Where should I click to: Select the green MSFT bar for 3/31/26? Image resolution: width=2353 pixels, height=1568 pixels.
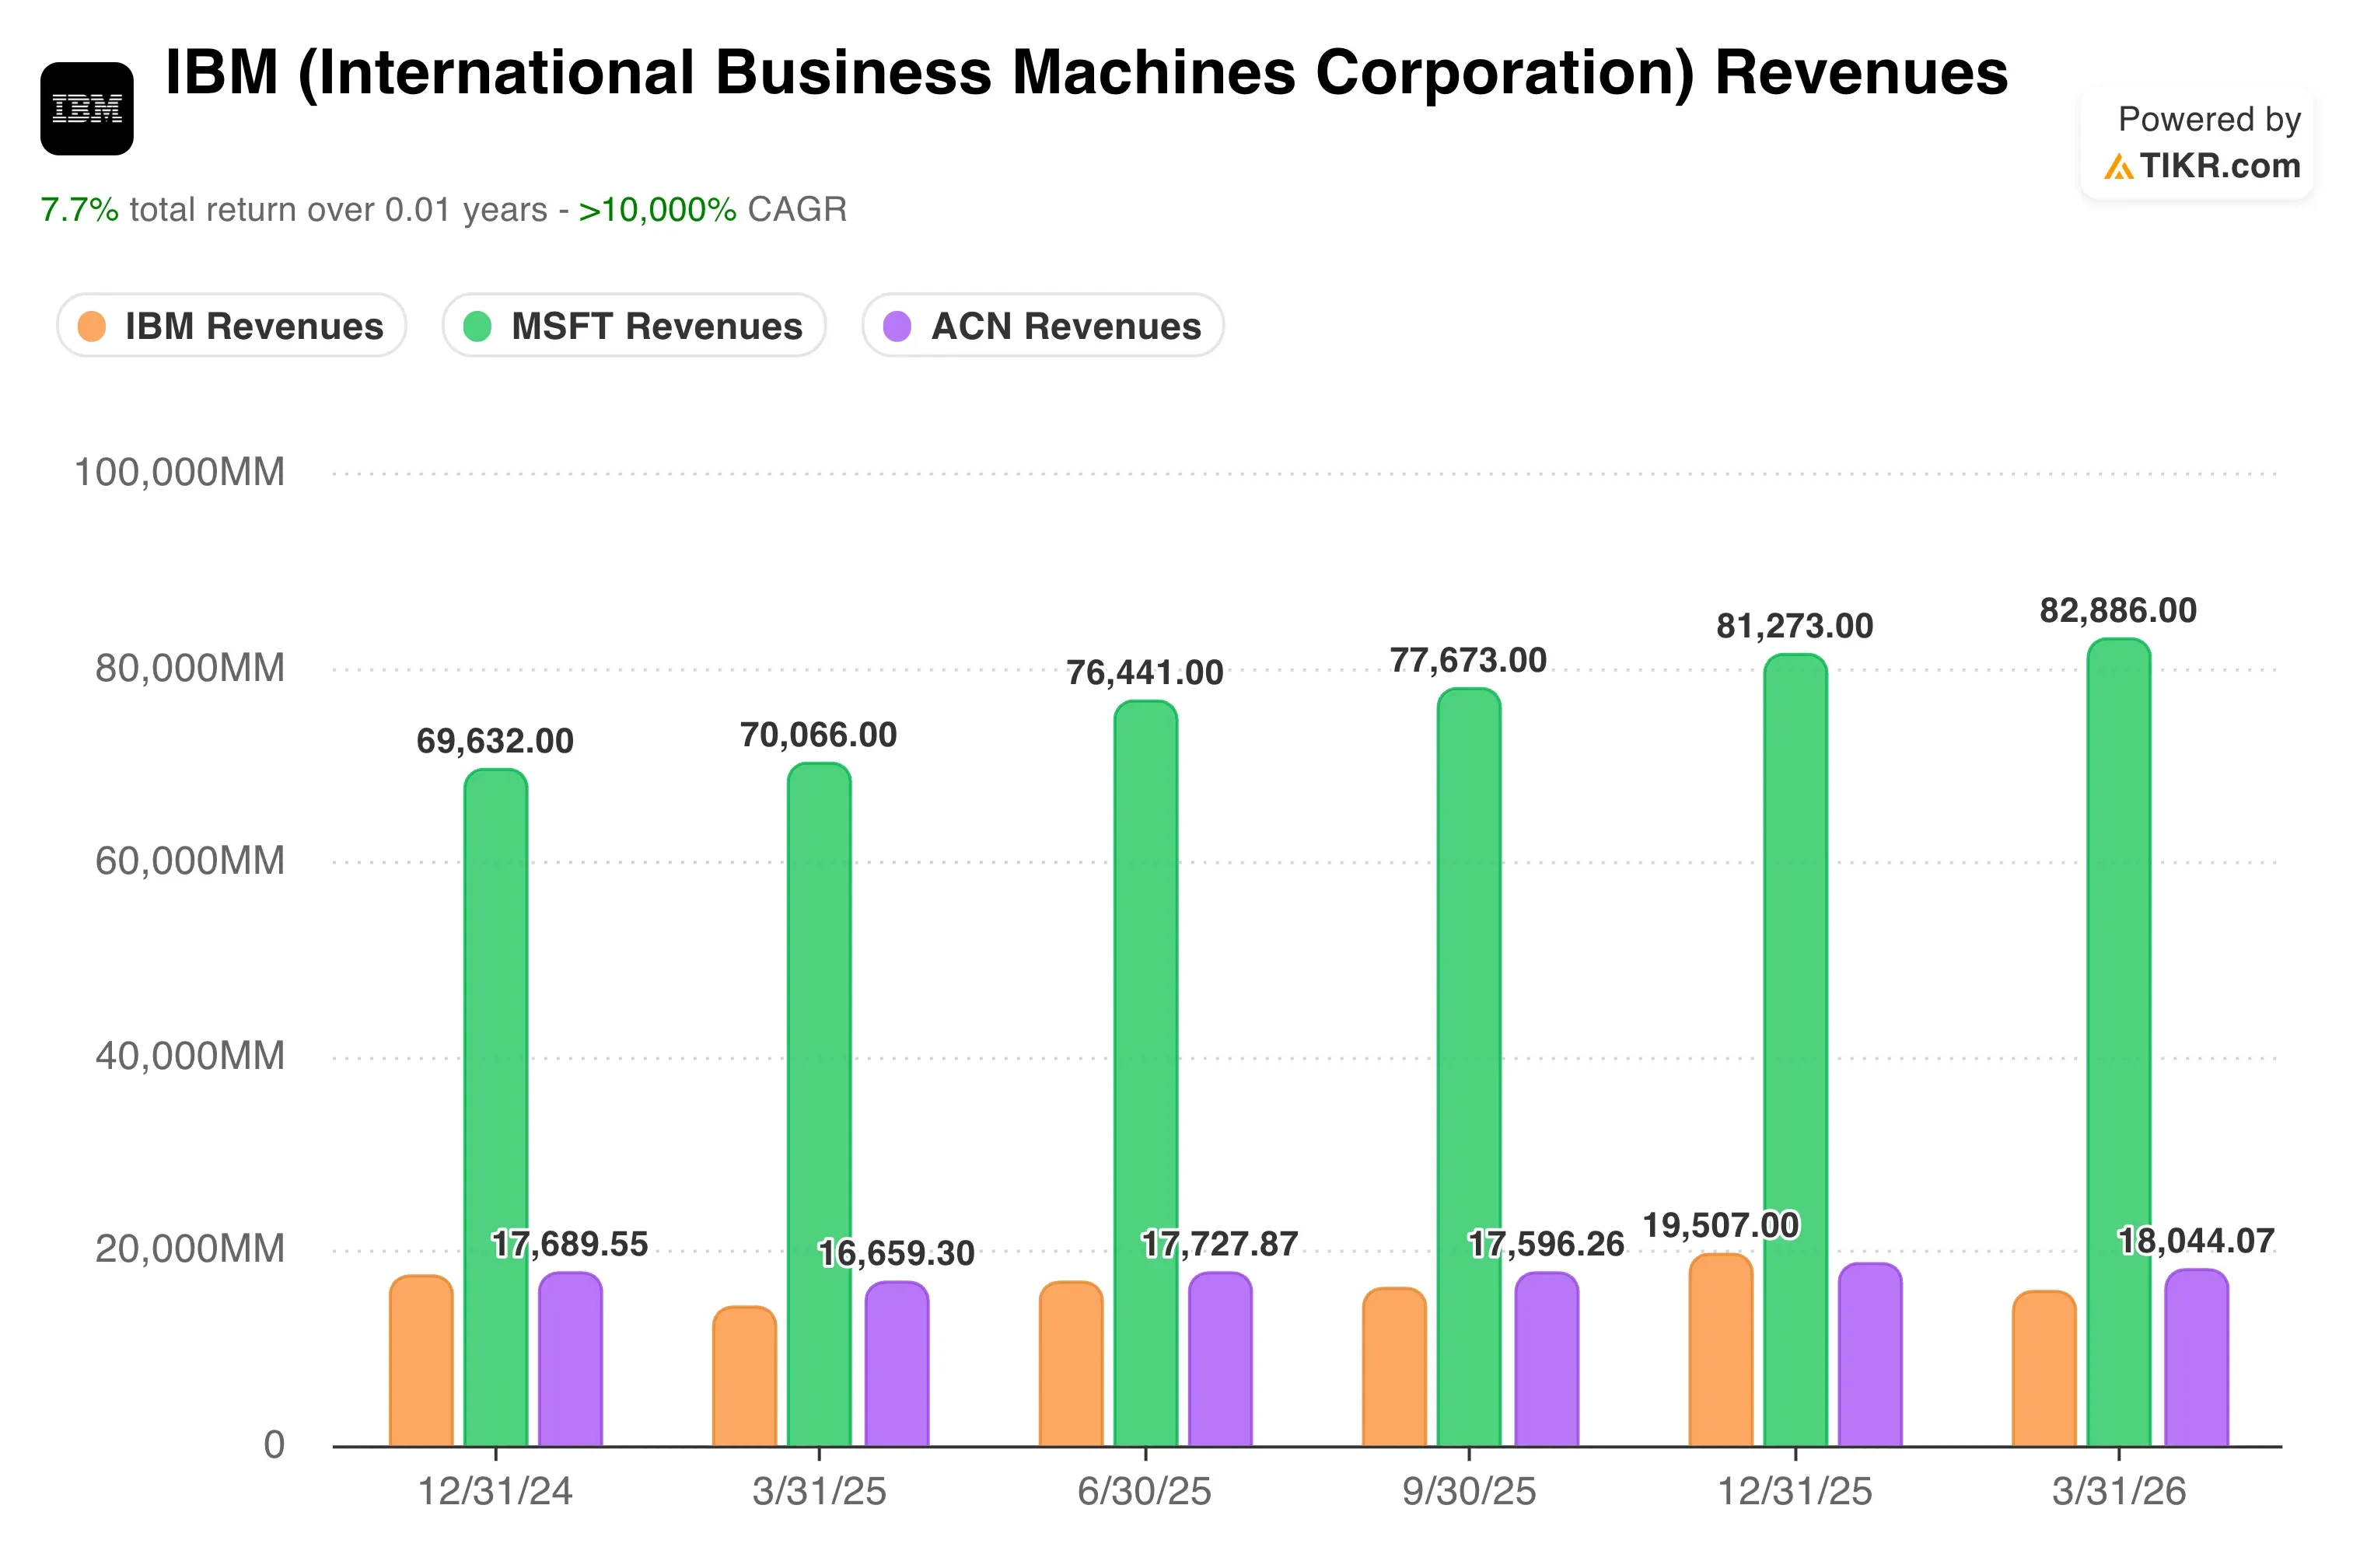coord(2119,1042)
